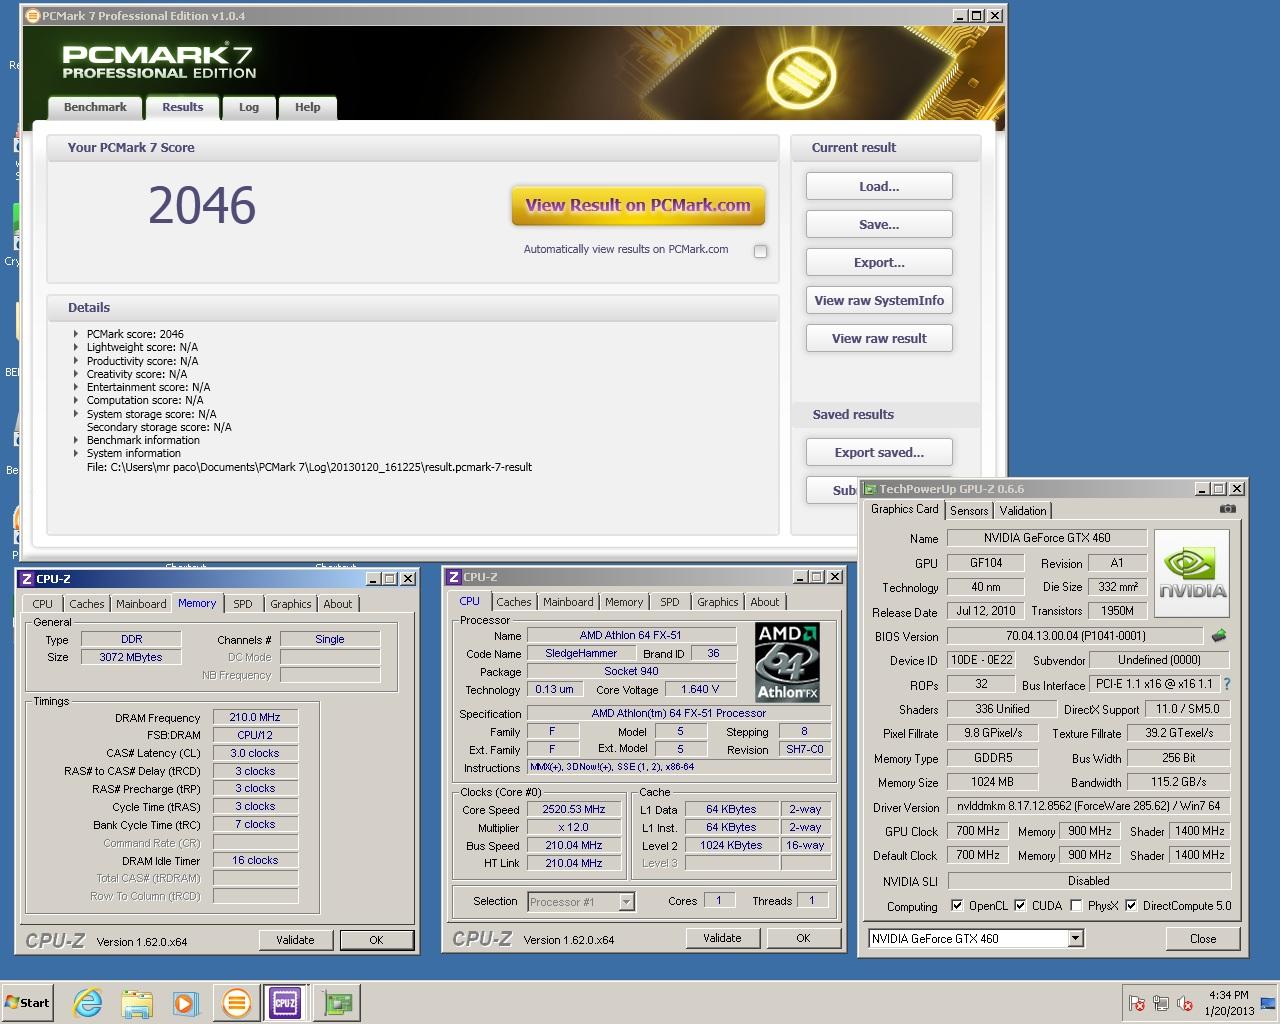Click the BIOS Version field in GPU-Z
The height and width of the screenshot is (1024, 1280).
pos(1075,636)
